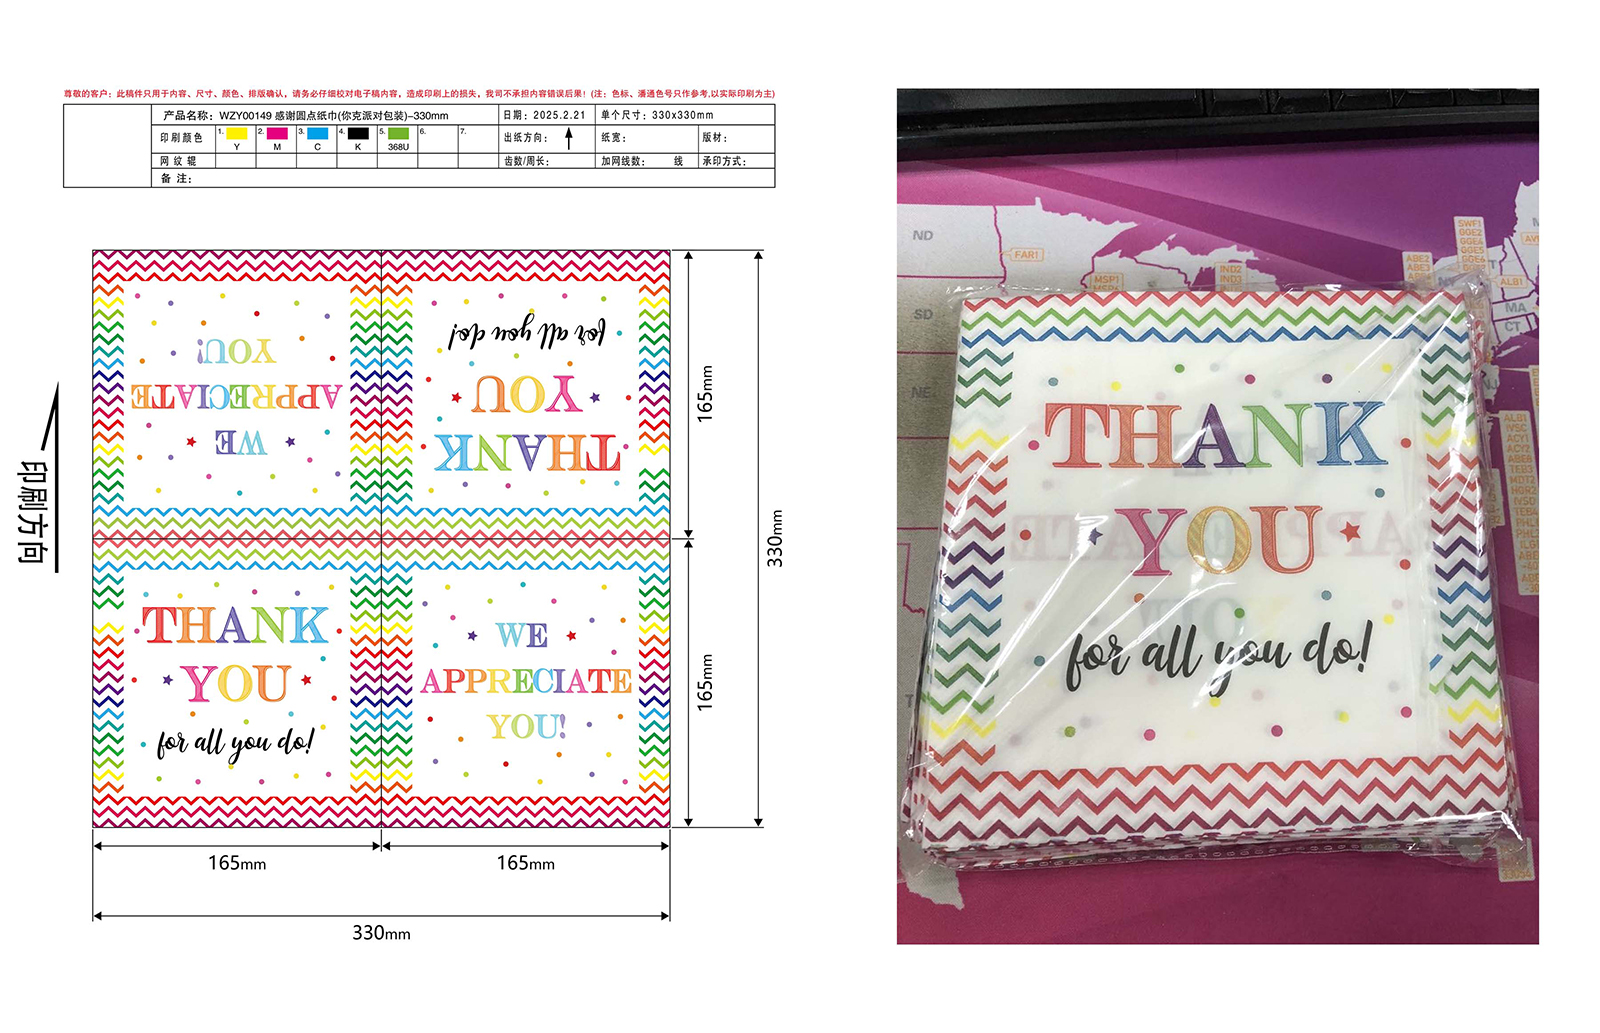Click the yellow Y color swatch
This screenshot has height=1033, width=1600.
[237, 133]
